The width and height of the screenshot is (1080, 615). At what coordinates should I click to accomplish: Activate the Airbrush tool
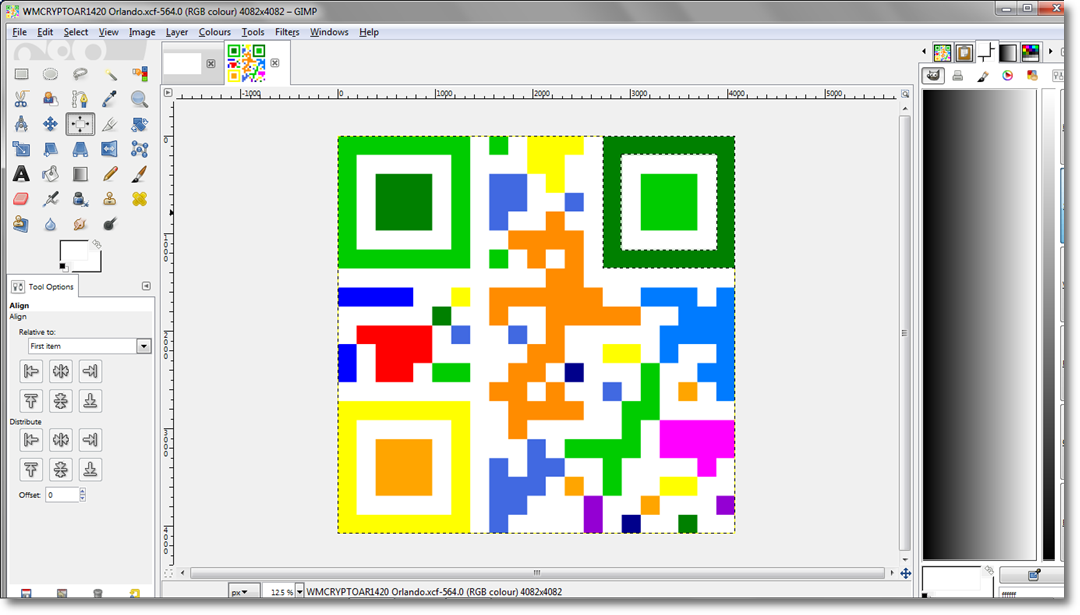[x=50, y=199]
